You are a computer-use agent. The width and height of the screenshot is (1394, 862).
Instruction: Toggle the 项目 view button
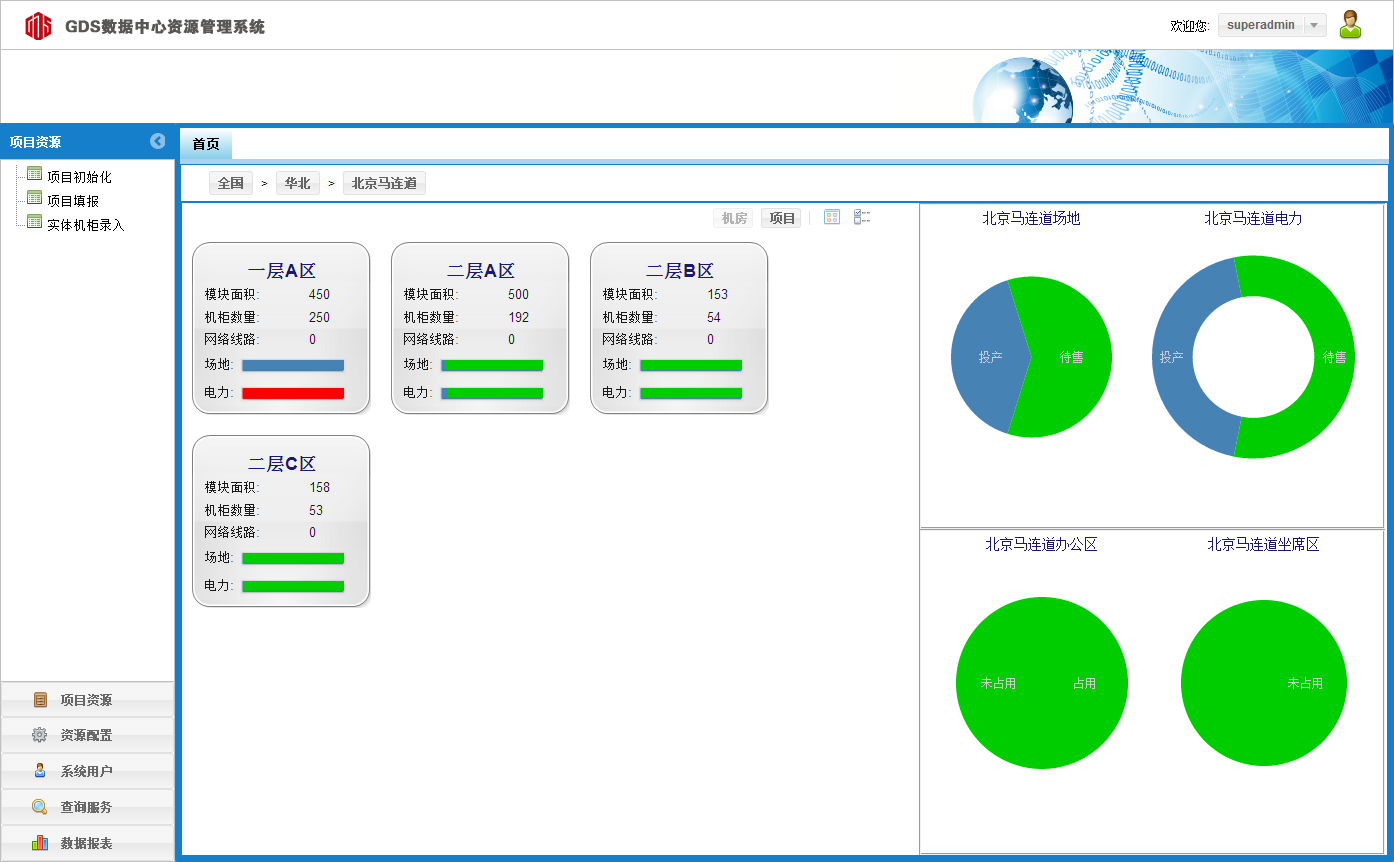[782, 218]
